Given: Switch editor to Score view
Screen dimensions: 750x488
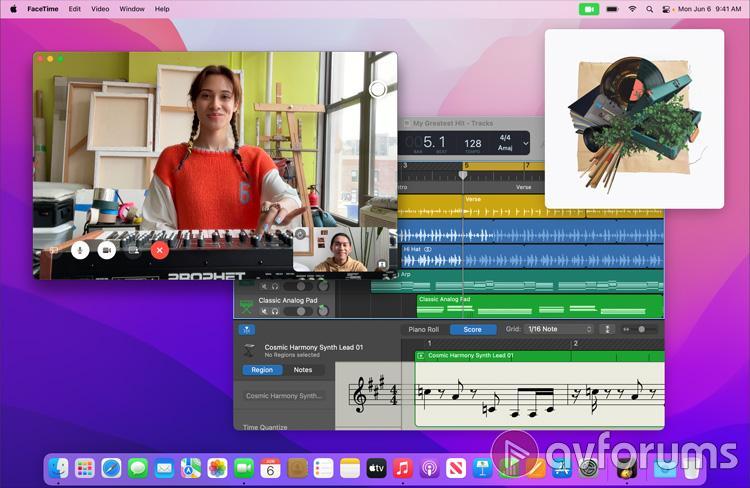Looking at the screenshot, I should pyautogui.click(x=473, y=329).
